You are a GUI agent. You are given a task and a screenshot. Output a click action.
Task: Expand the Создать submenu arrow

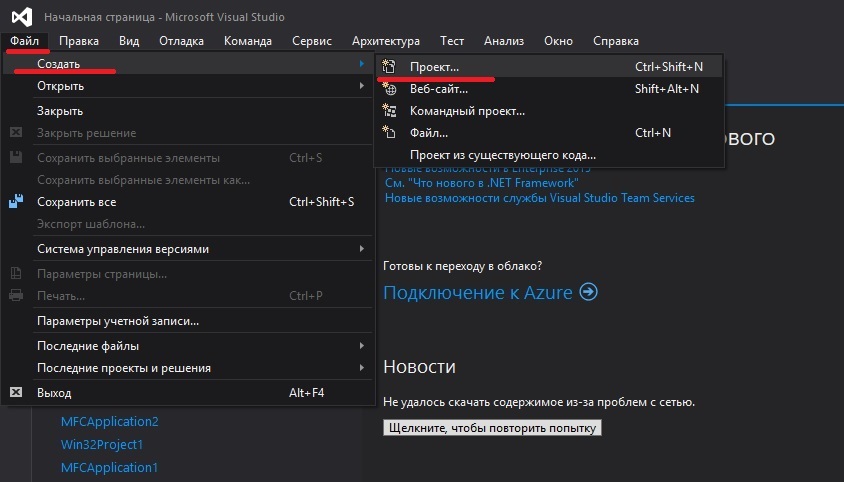click(x=362, y=64)
